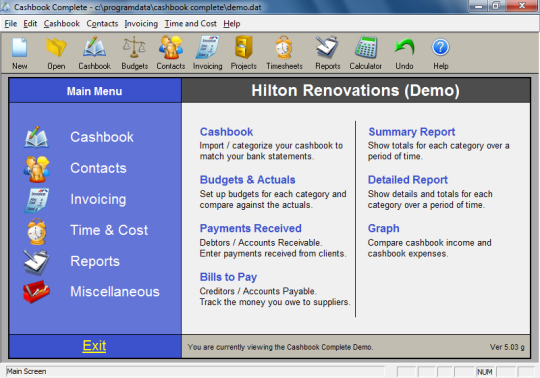
Task: Click the Contacts people icon in Main Menu
Action: tap(37, 169)
